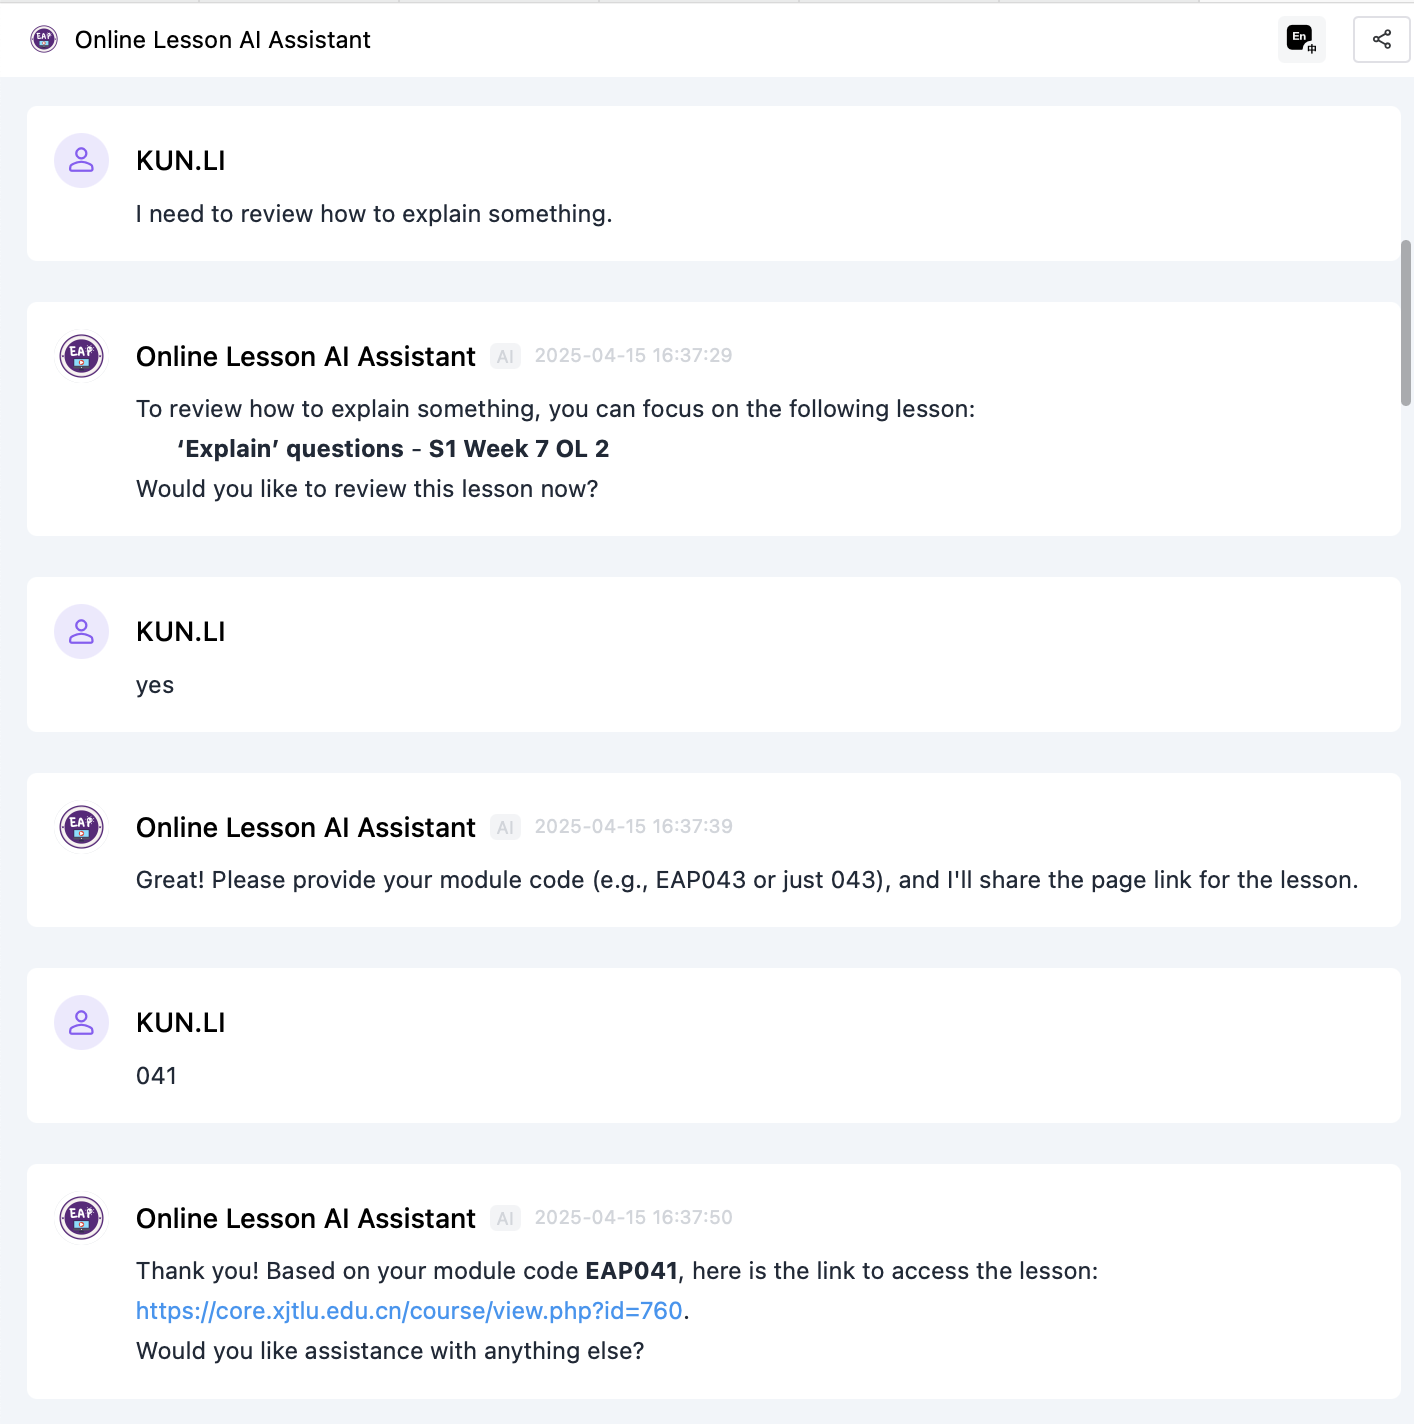This screenshot has height=1424, width=1414.
Task: Click the AI badge next to 16:37:50
Action: tap(505, 1219)
